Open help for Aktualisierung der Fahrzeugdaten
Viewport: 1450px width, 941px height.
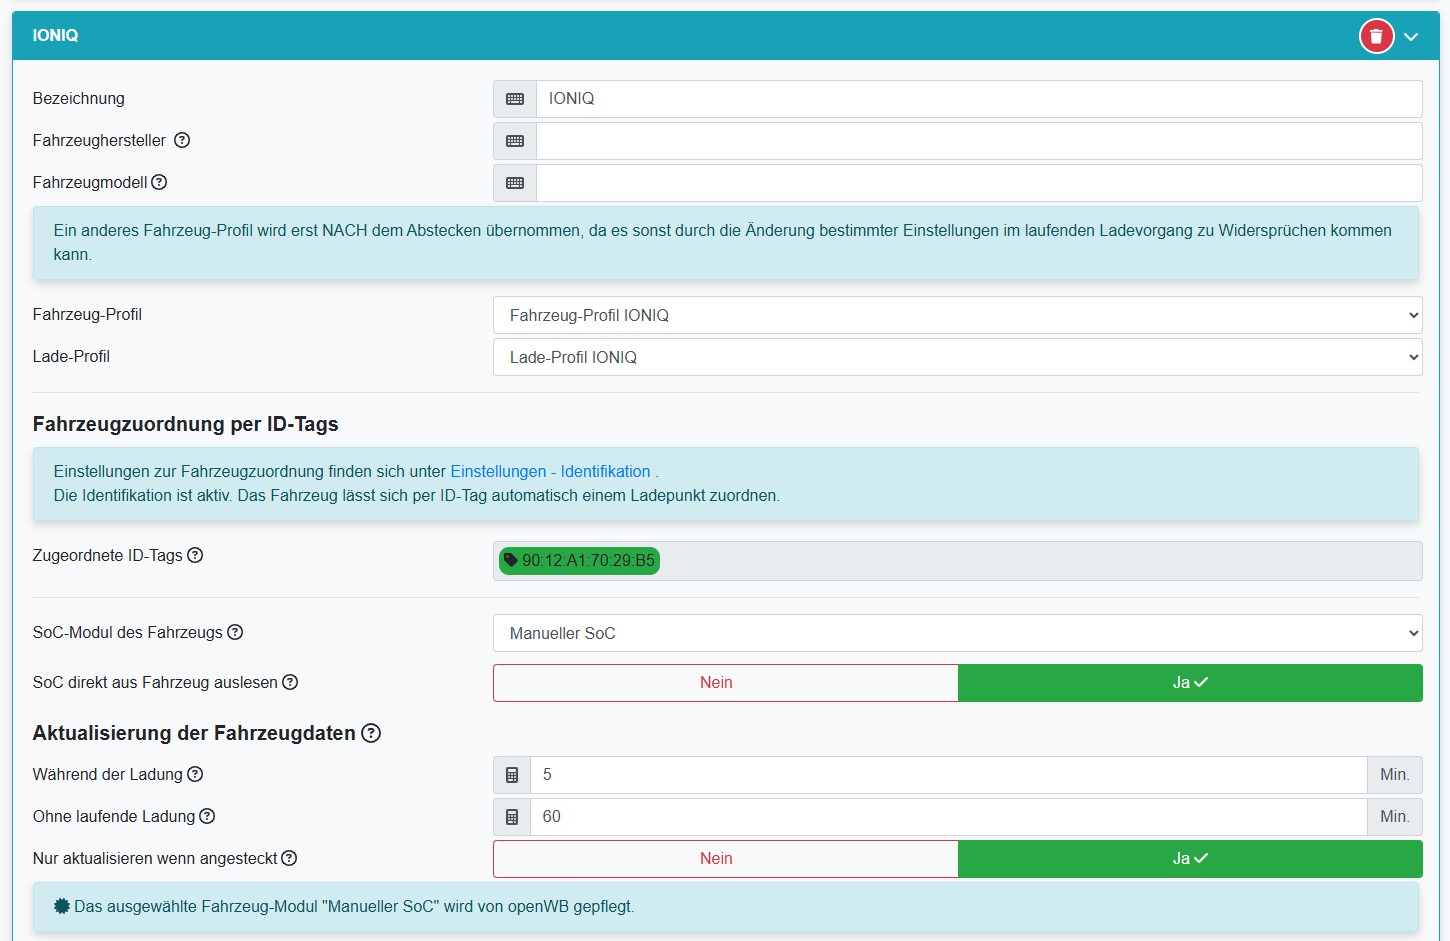(371, 733)
